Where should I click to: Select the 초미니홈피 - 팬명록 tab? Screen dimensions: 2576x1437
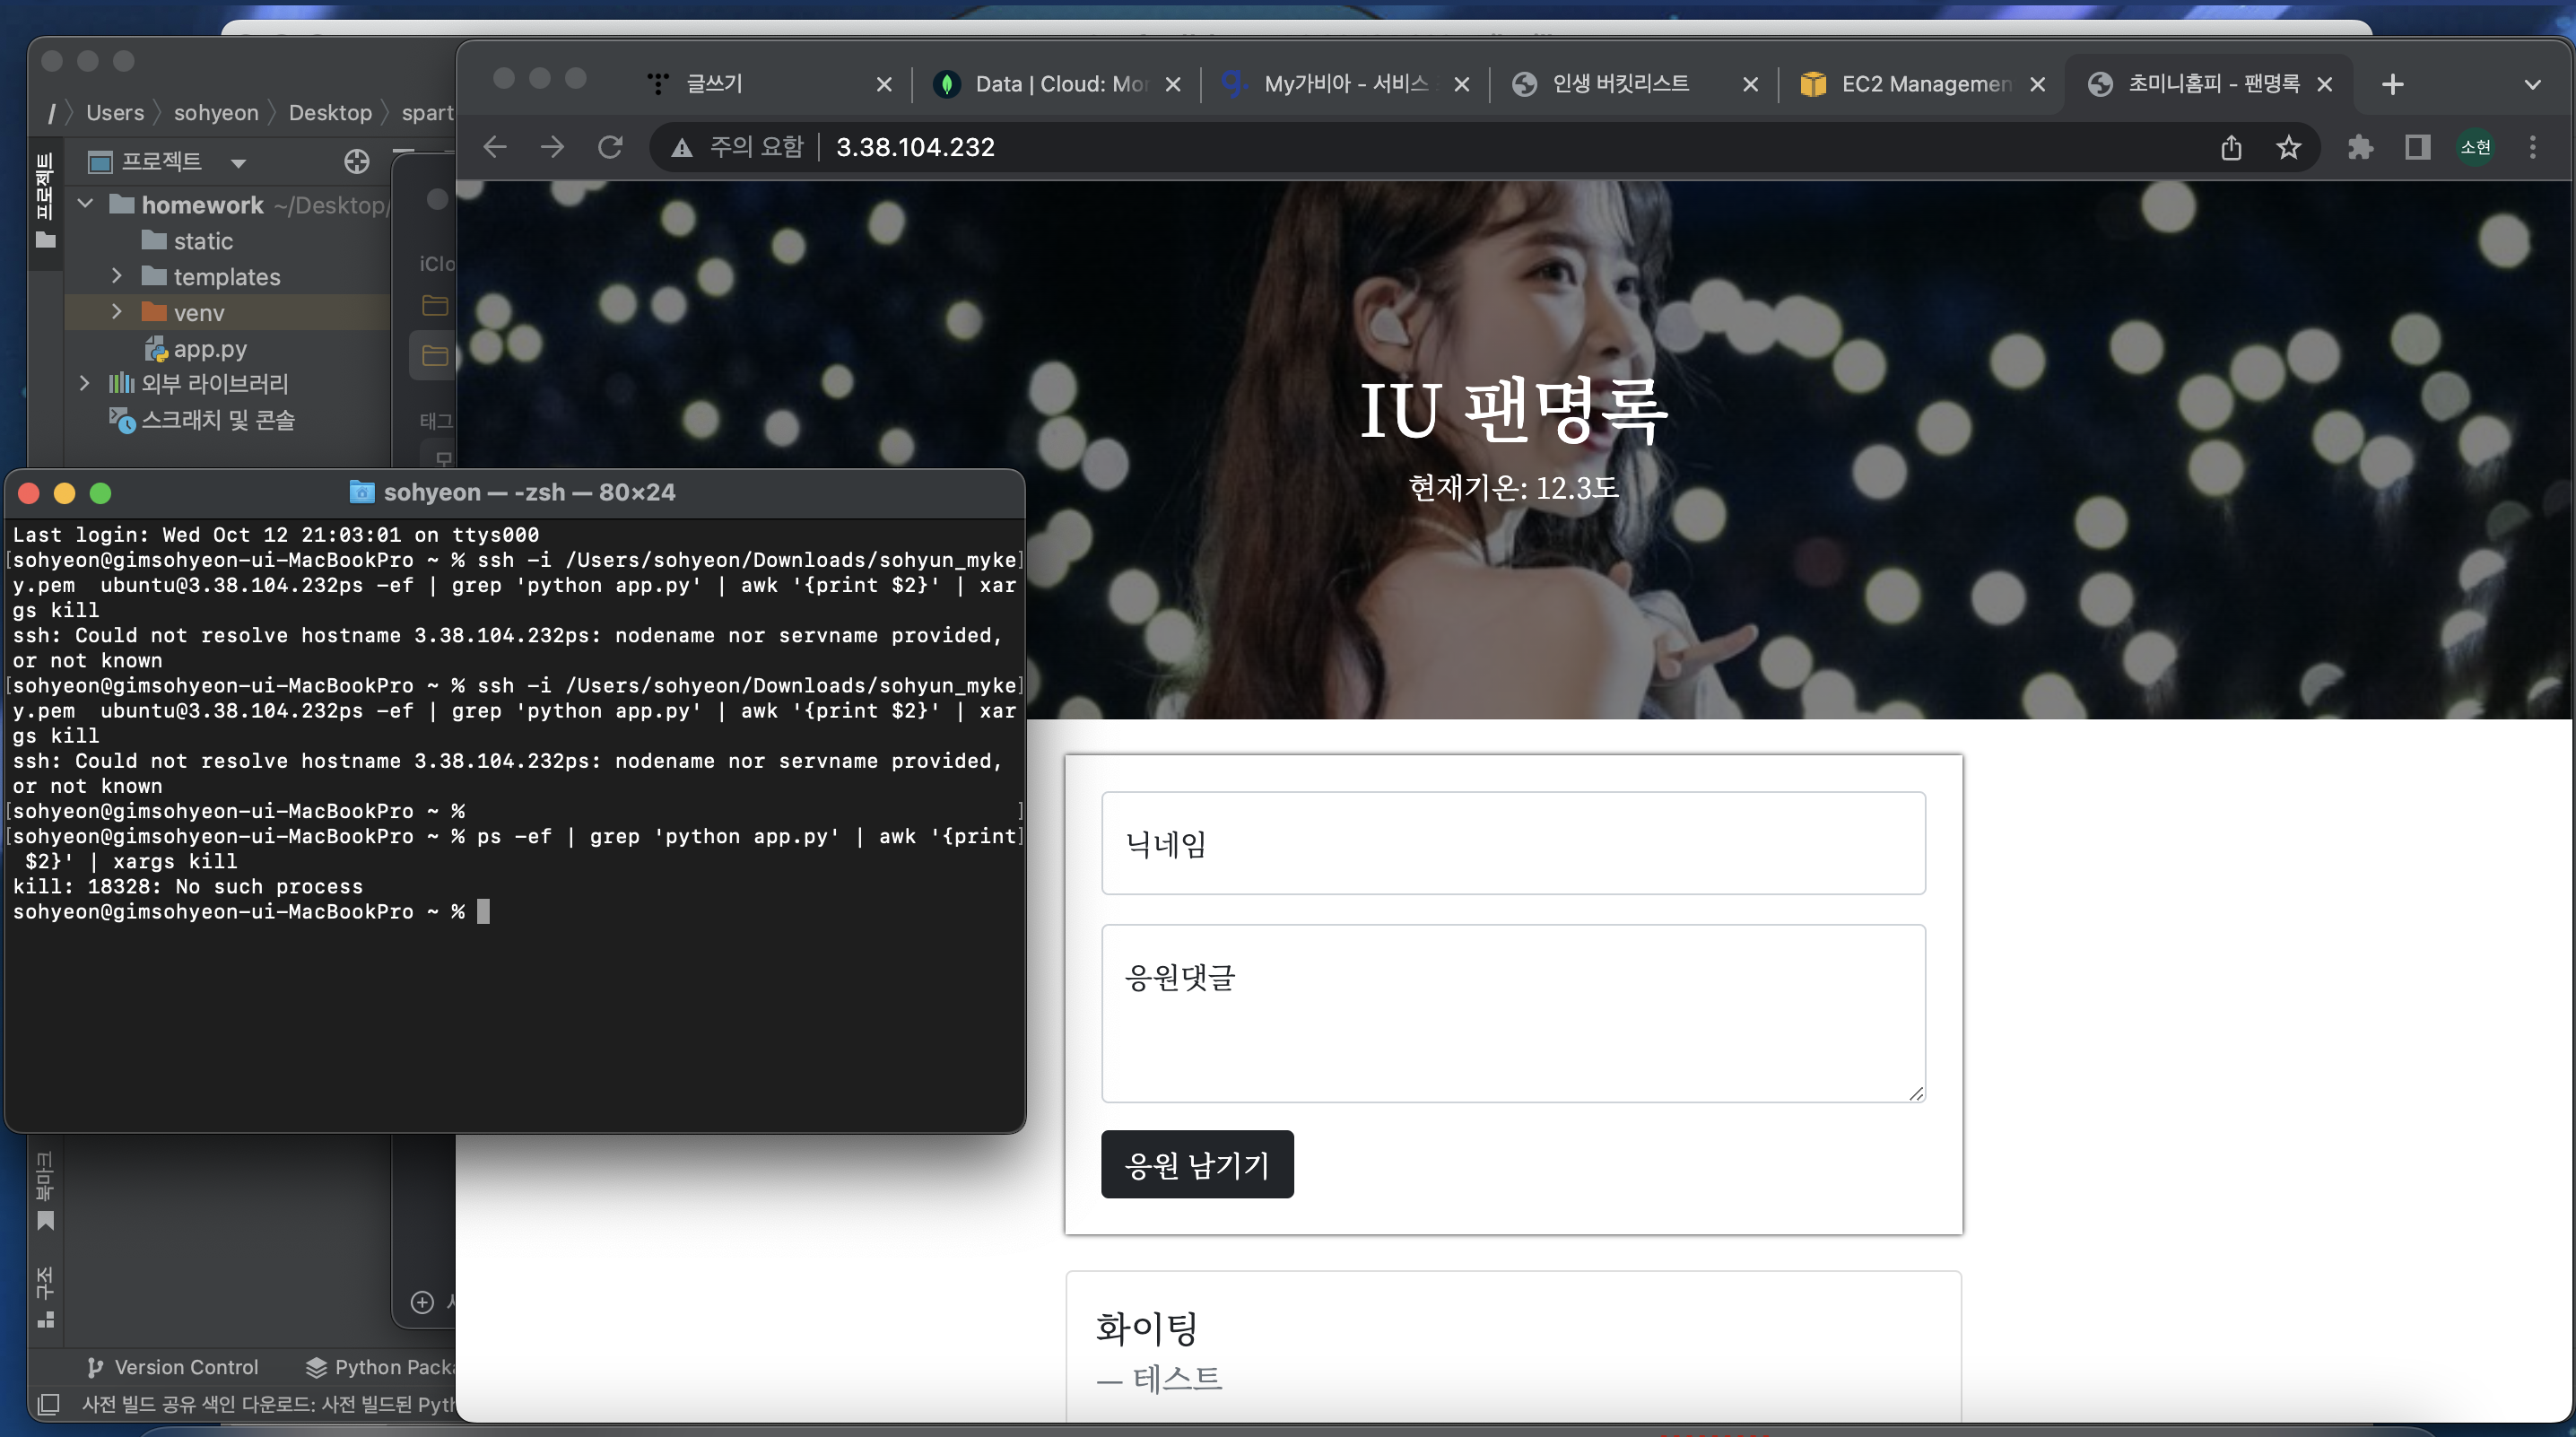[2210, 84]
